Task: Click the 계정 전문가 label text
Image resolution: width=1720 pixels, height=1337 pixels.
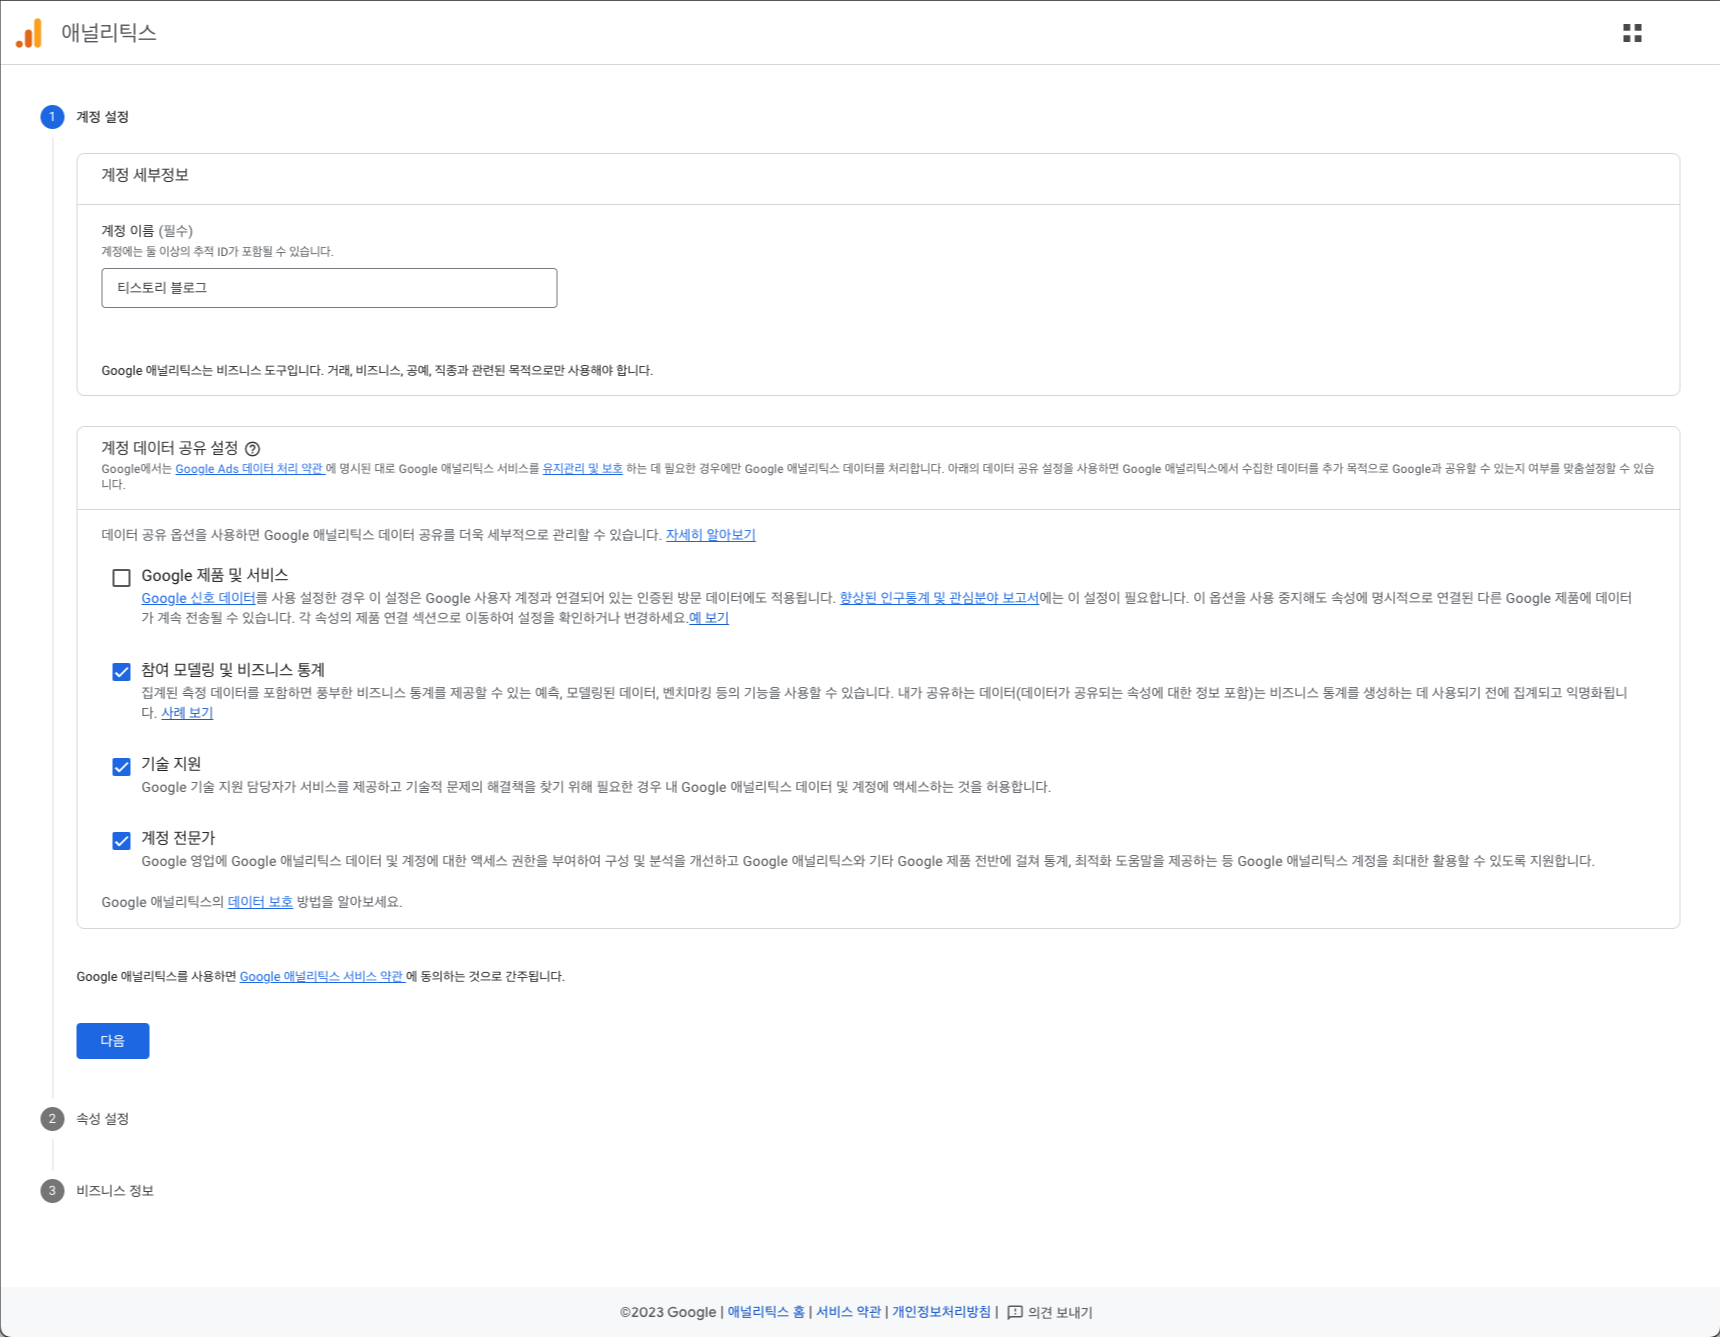Action: 178,838
